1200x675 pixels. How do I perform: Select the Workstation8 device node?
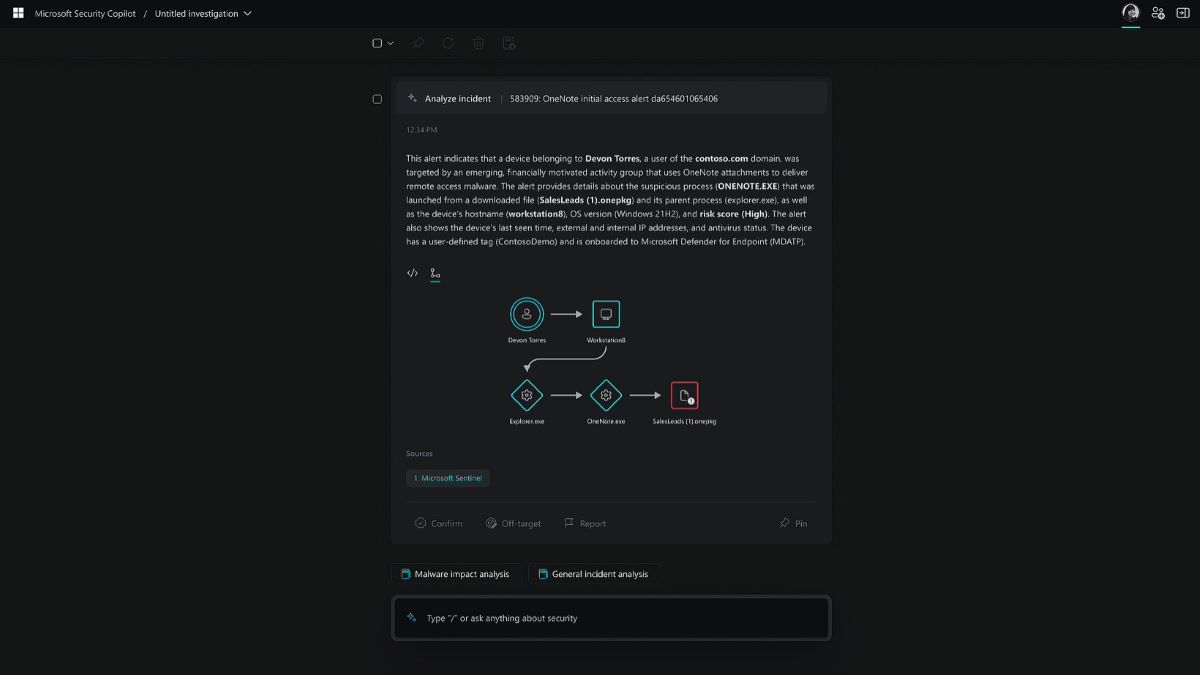(x=605, y=314)
